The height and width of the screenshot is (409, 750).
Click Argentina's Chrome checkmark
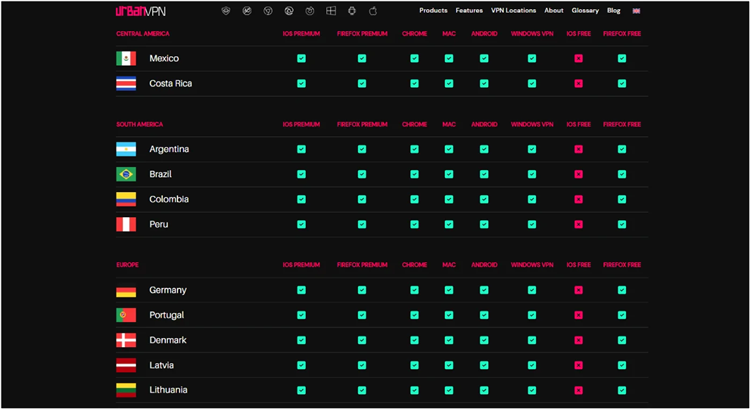tap(414, 149)
